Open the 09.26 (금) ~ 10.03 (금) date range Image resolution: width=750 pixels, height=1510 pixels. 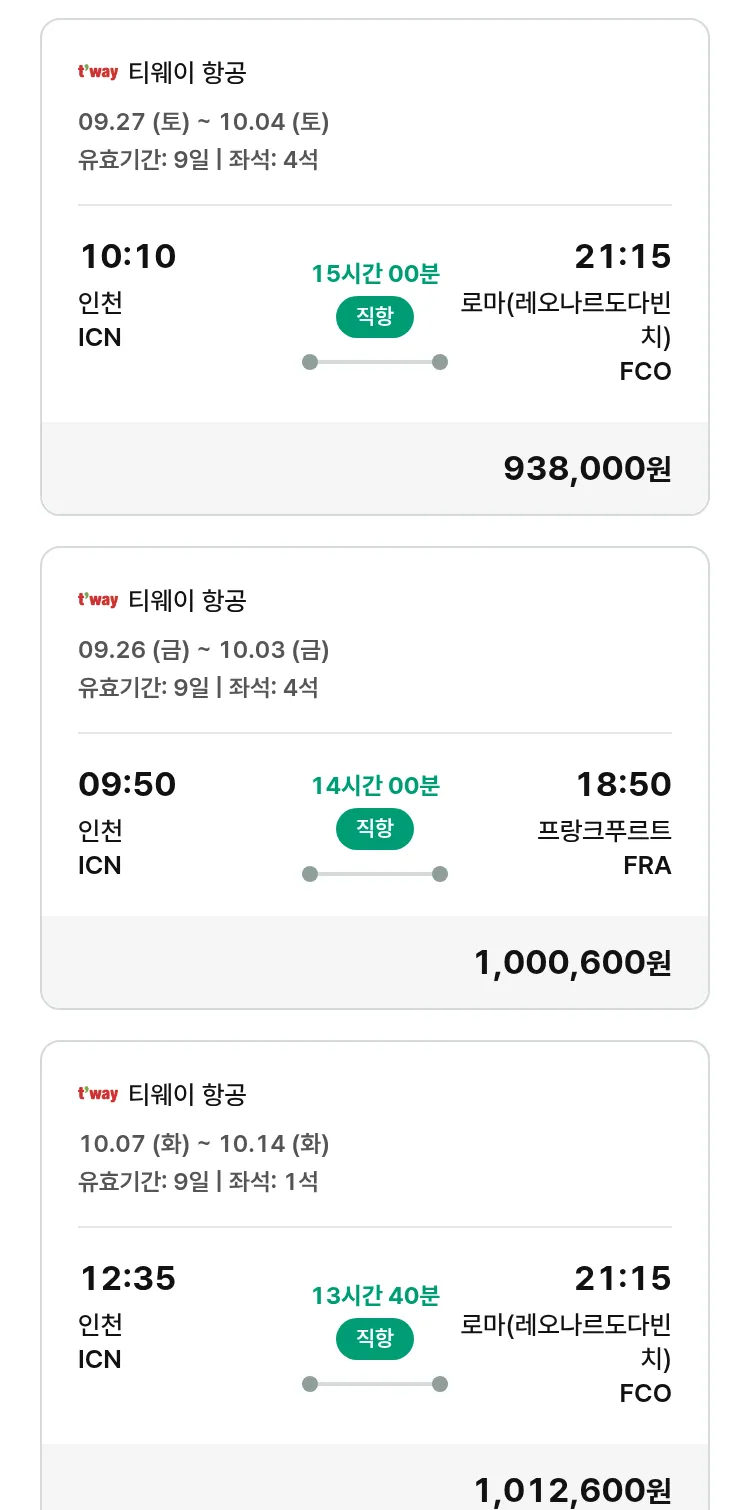204,650
